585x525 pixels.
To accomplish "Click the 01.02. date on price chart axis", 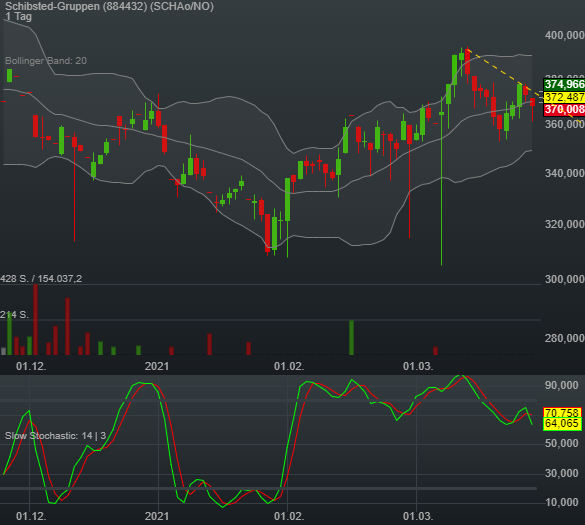I will tap(289, 366).
